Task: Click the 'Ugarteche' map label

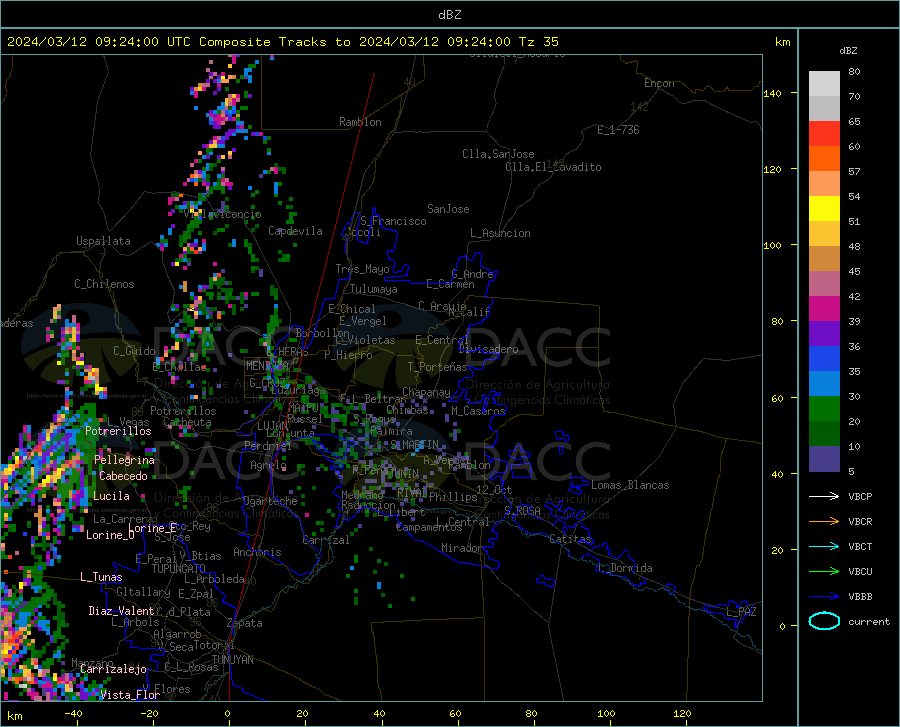Action: coord(270,501)
